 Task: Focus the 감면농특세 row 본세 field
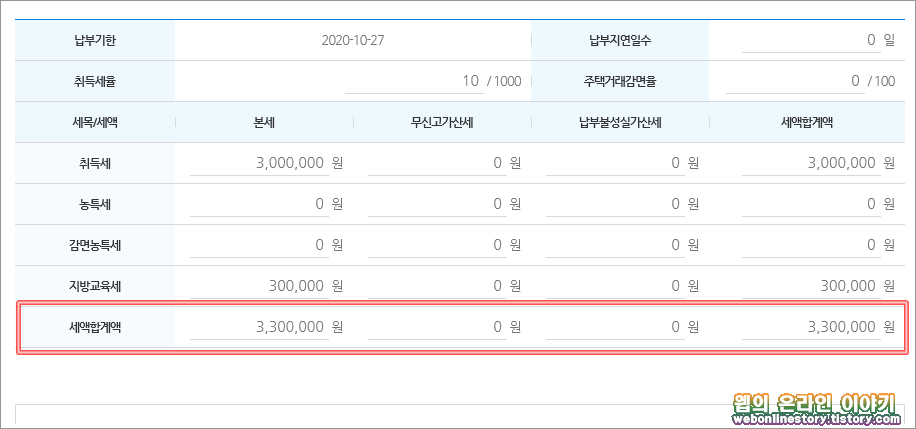[259, 245]
